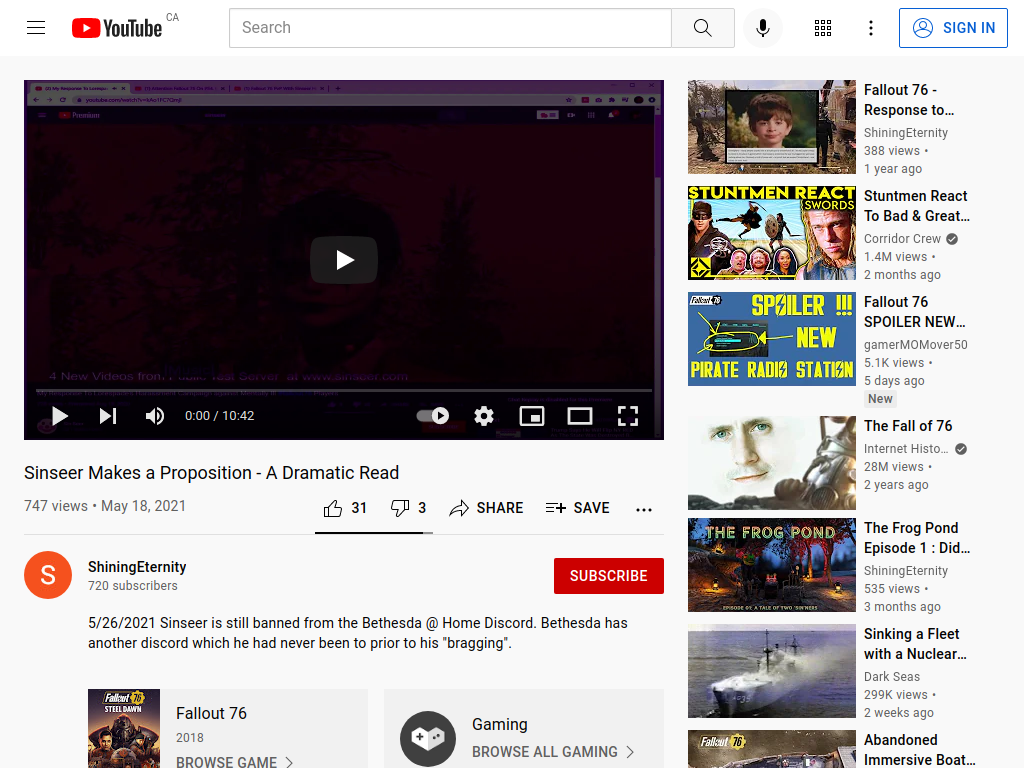Click the search magnifier button

(703, 28)
